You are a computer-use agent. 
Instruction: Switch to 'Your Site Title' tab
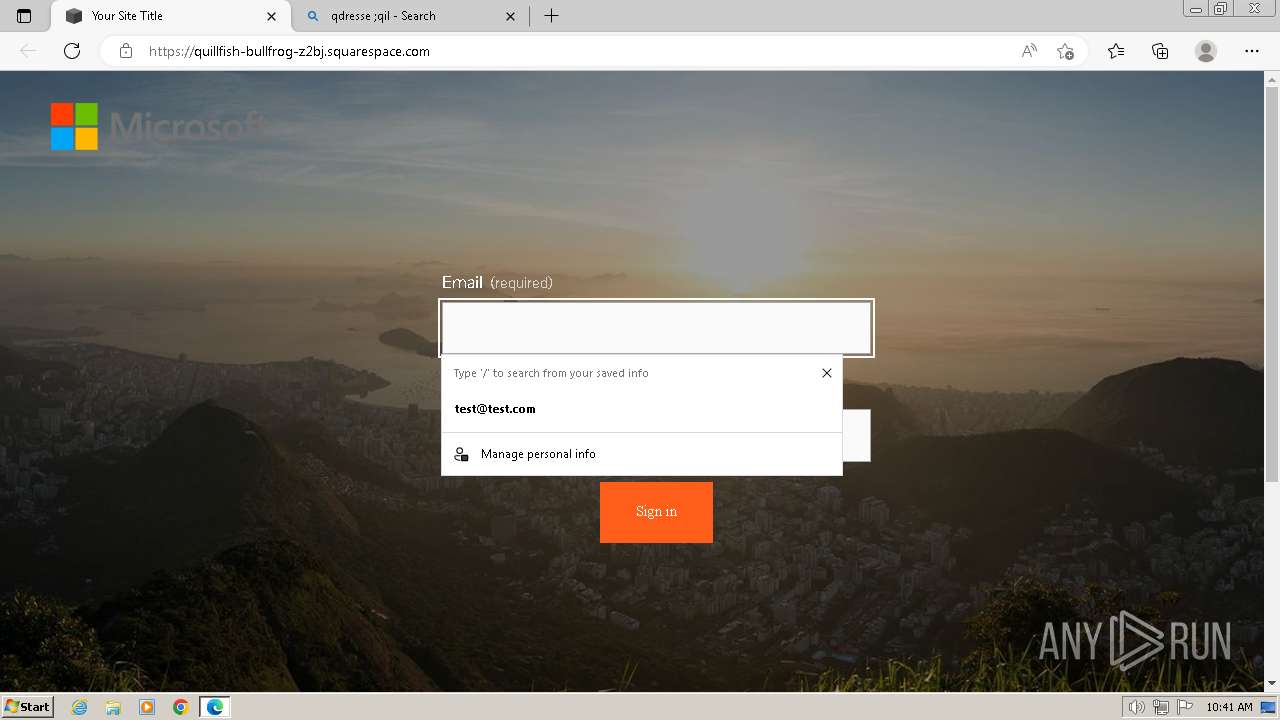point(170,16)
